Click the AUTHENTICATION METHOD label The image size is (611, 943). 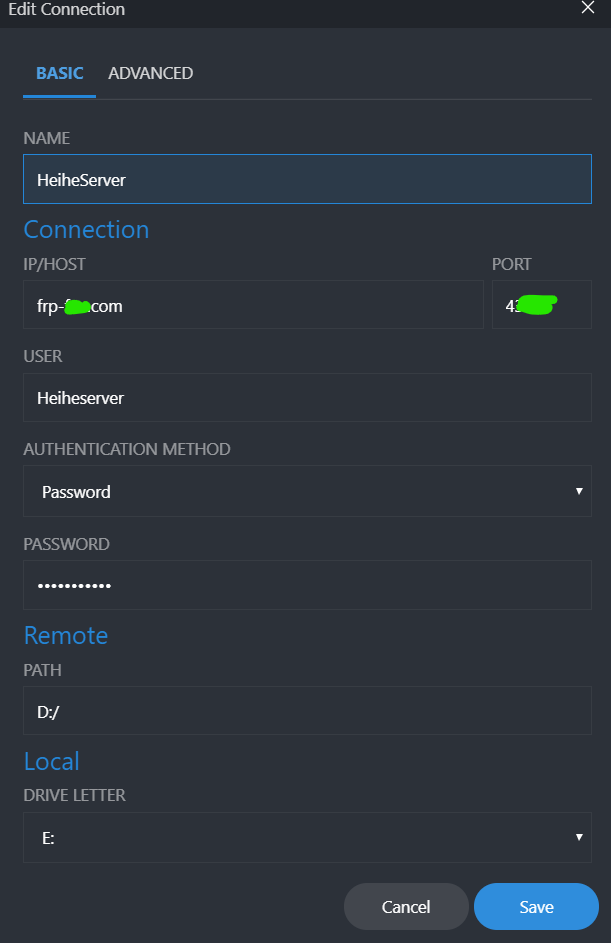[127, 449]
